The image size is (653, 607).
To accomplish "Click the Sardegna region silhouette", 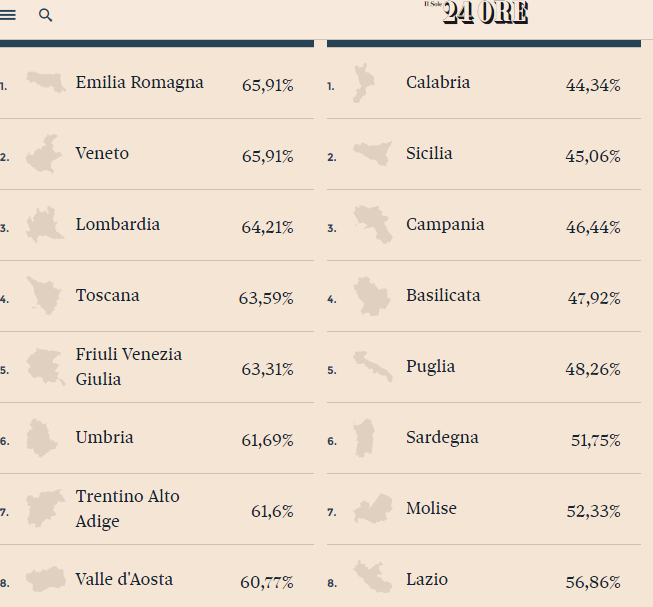I will [x=364, y=438].
